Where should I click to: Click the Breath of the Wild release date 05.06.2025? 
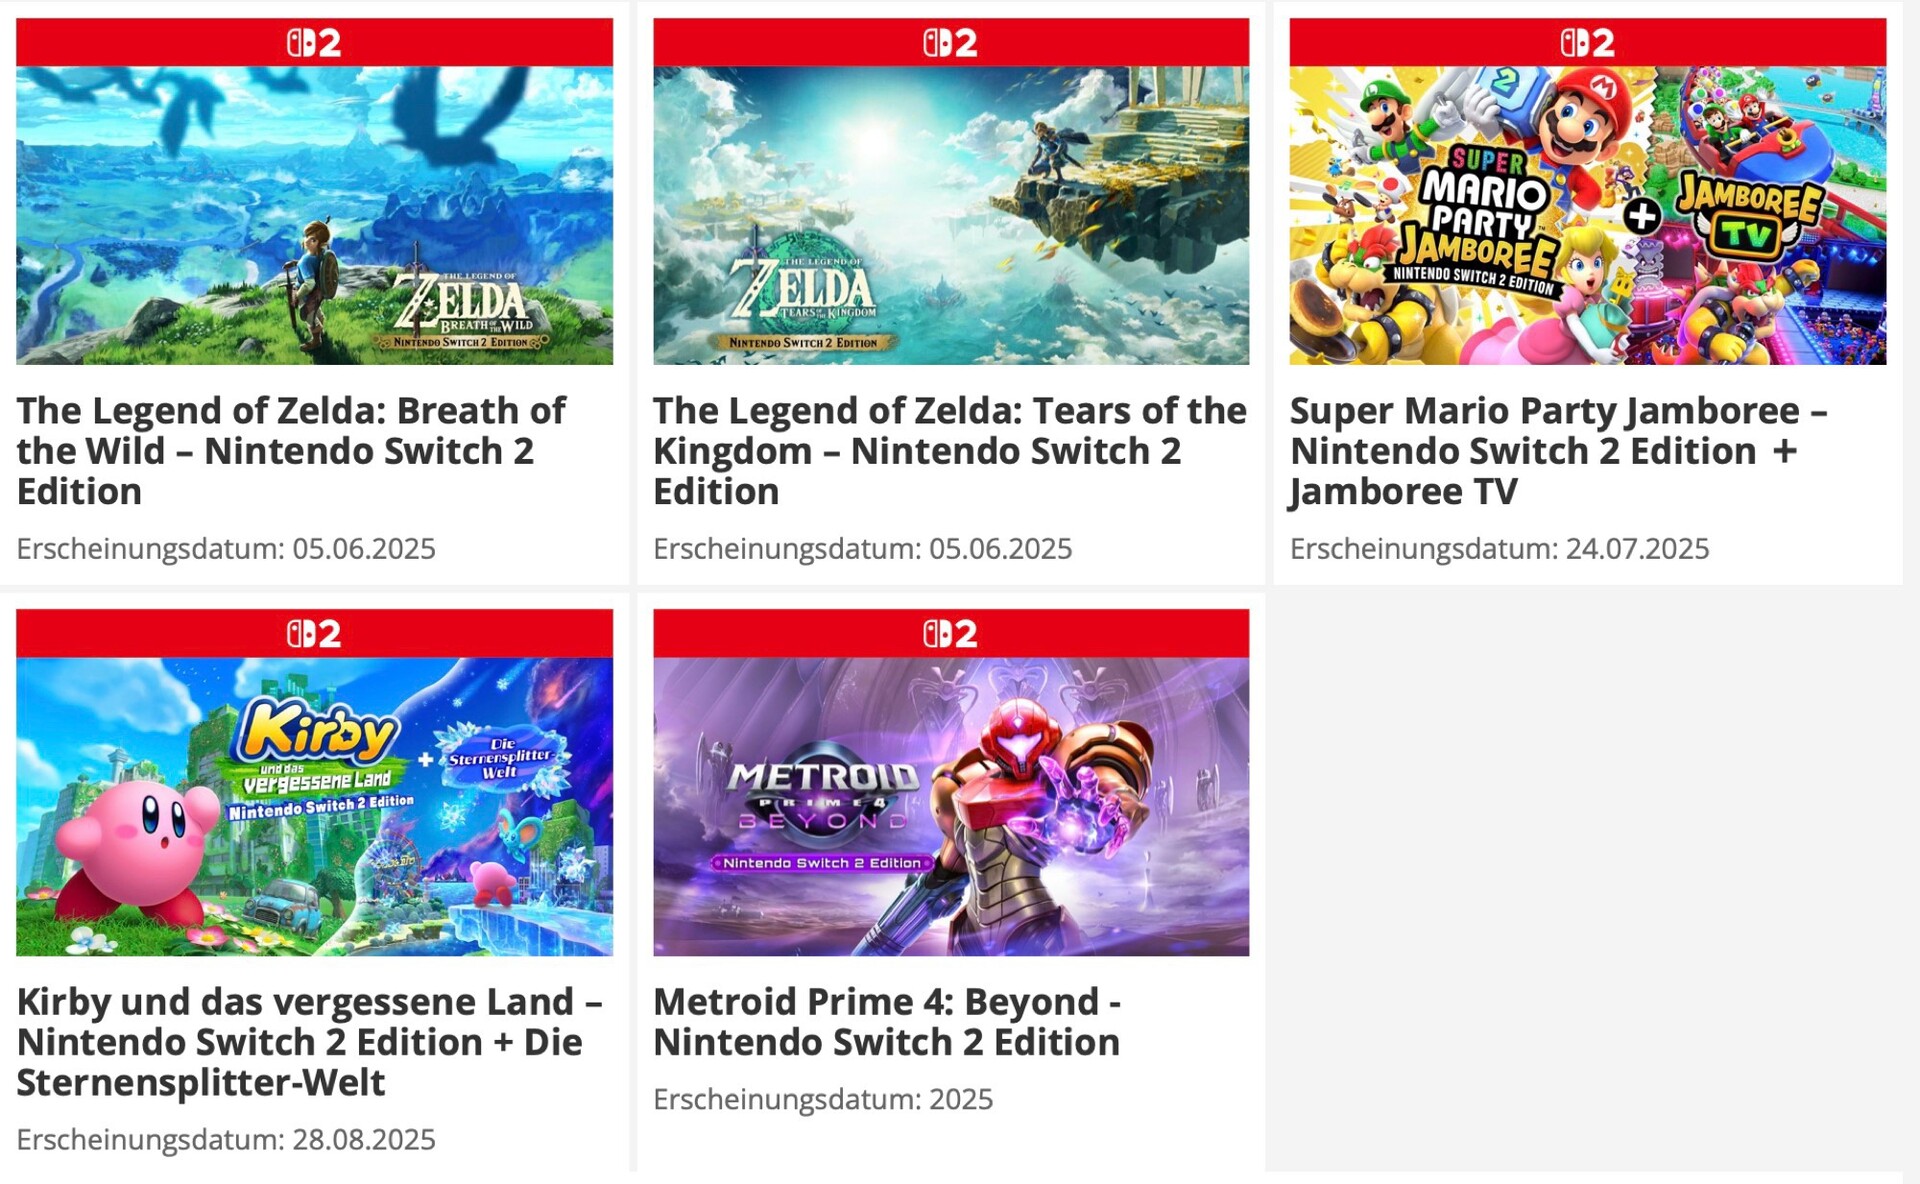[226, 549]
